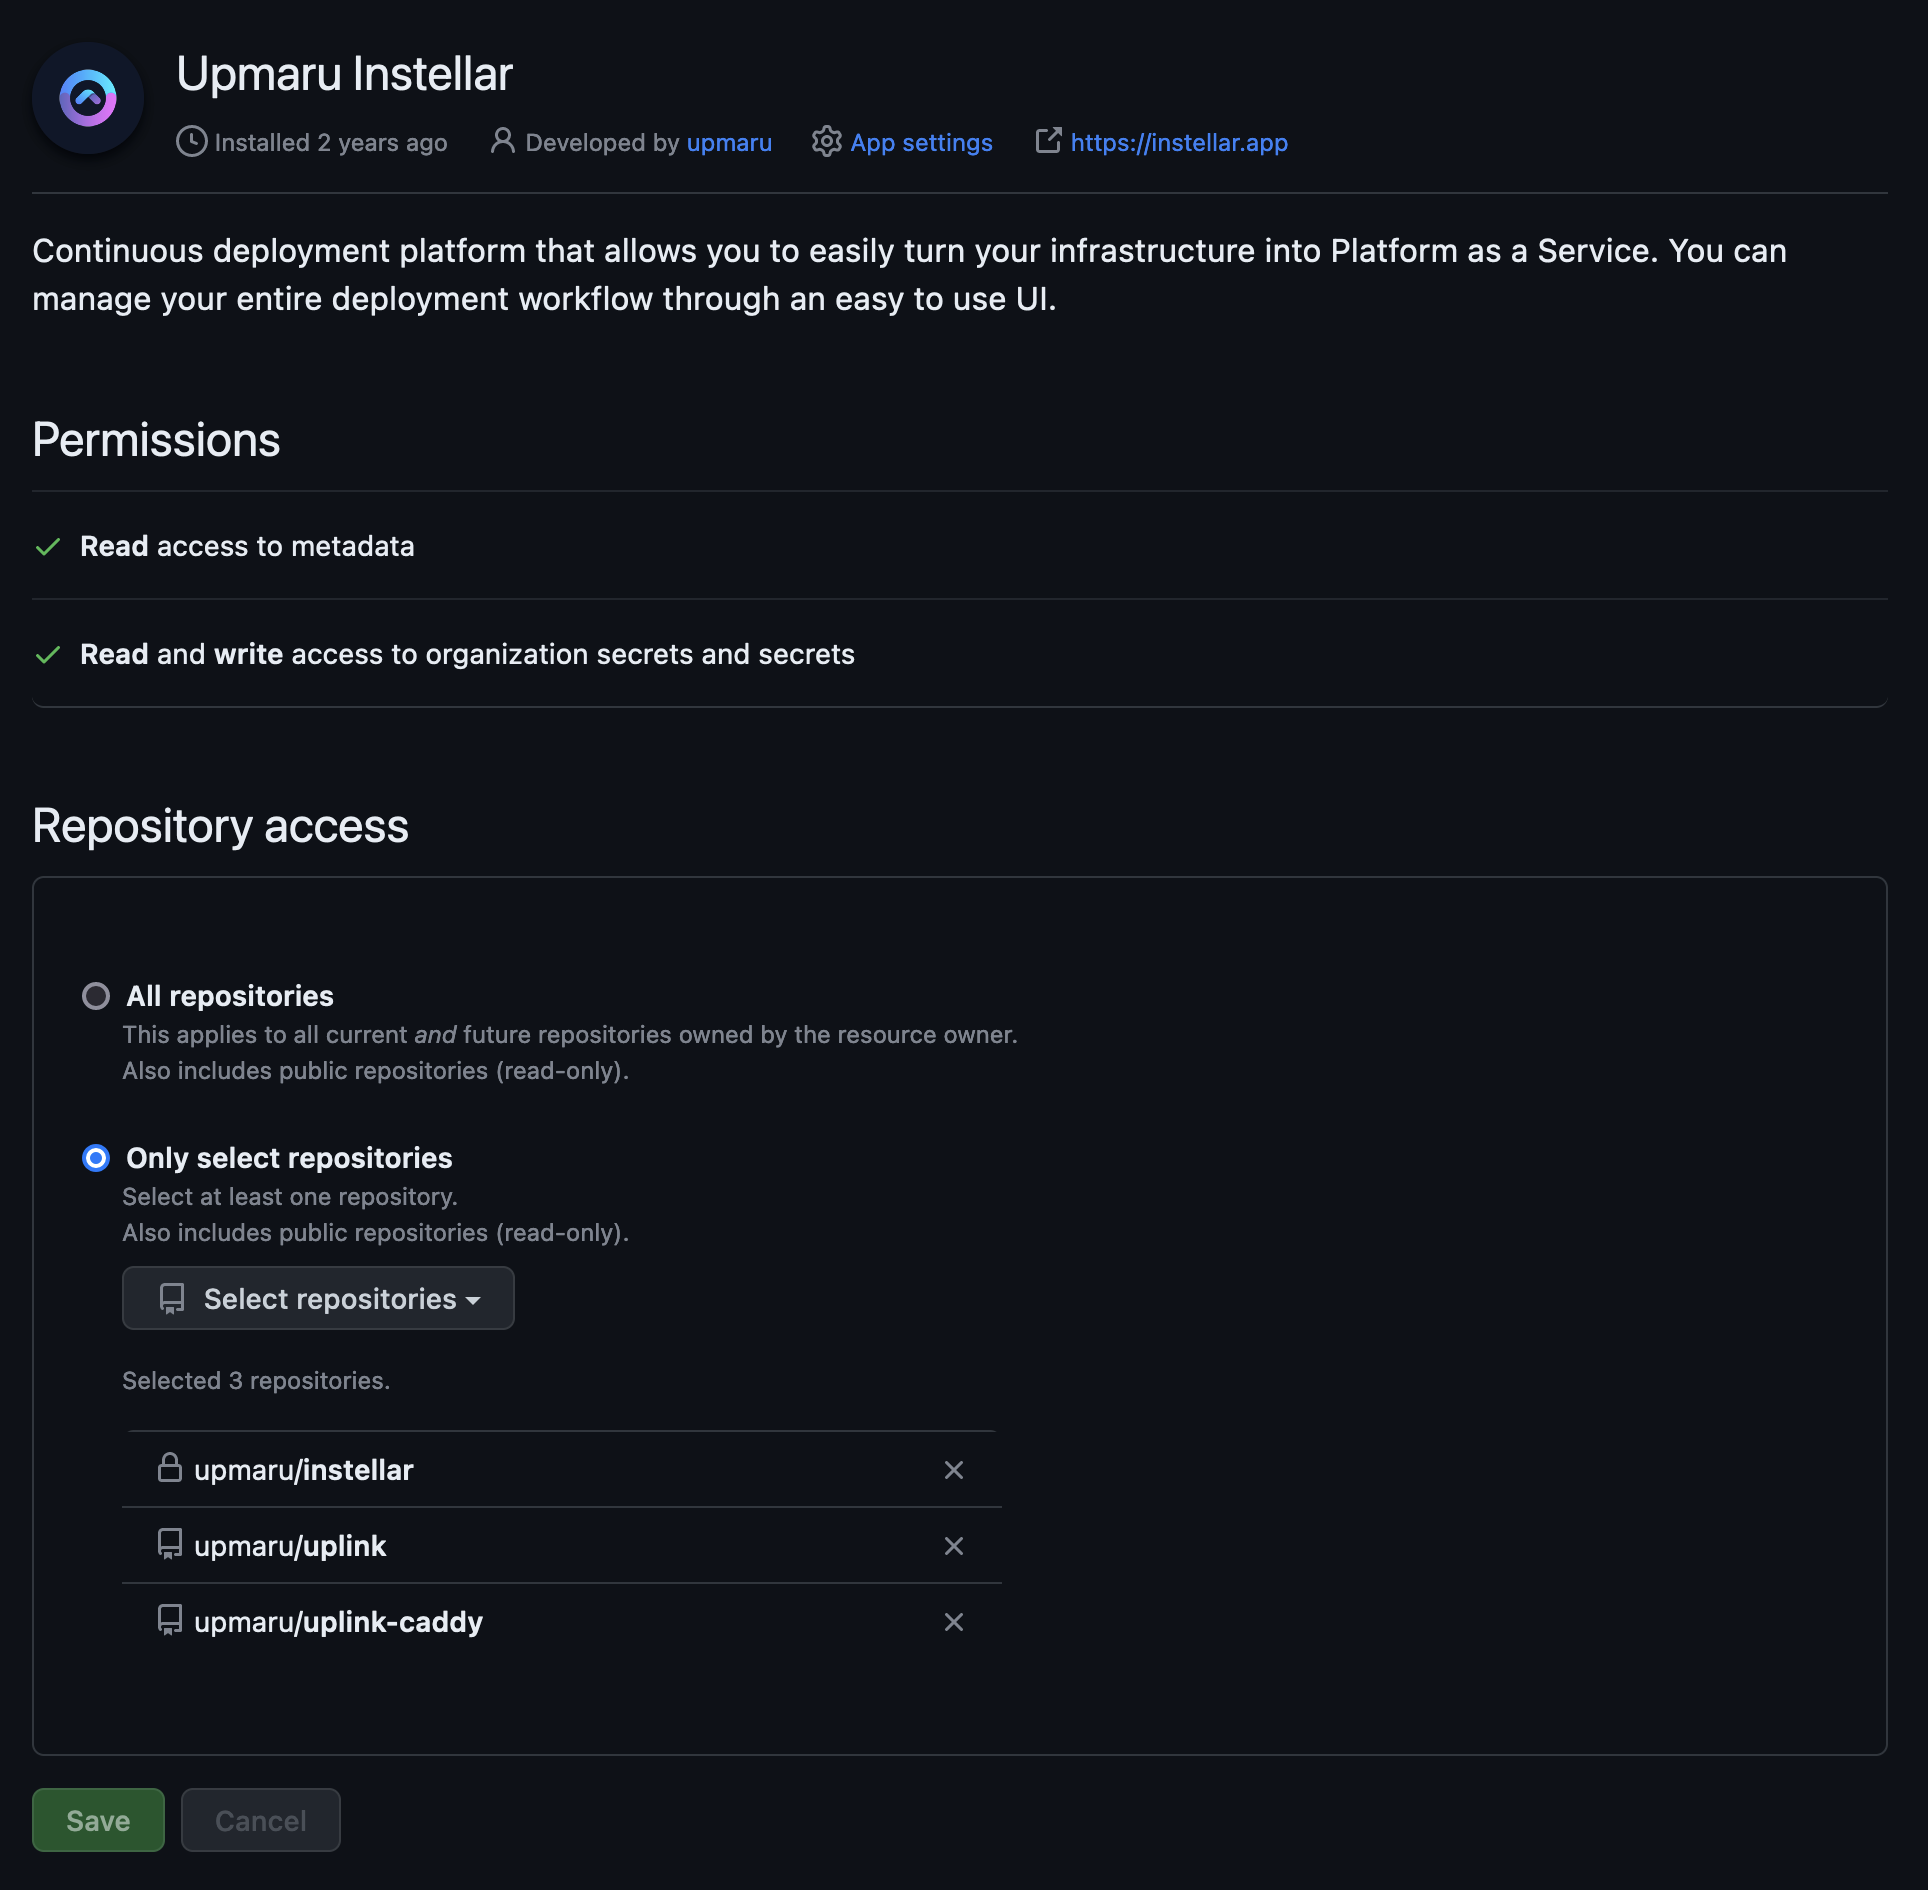Click the checkmark beside secrets permission
This screenshot has height=1890, width=1928.
point(47,654)
